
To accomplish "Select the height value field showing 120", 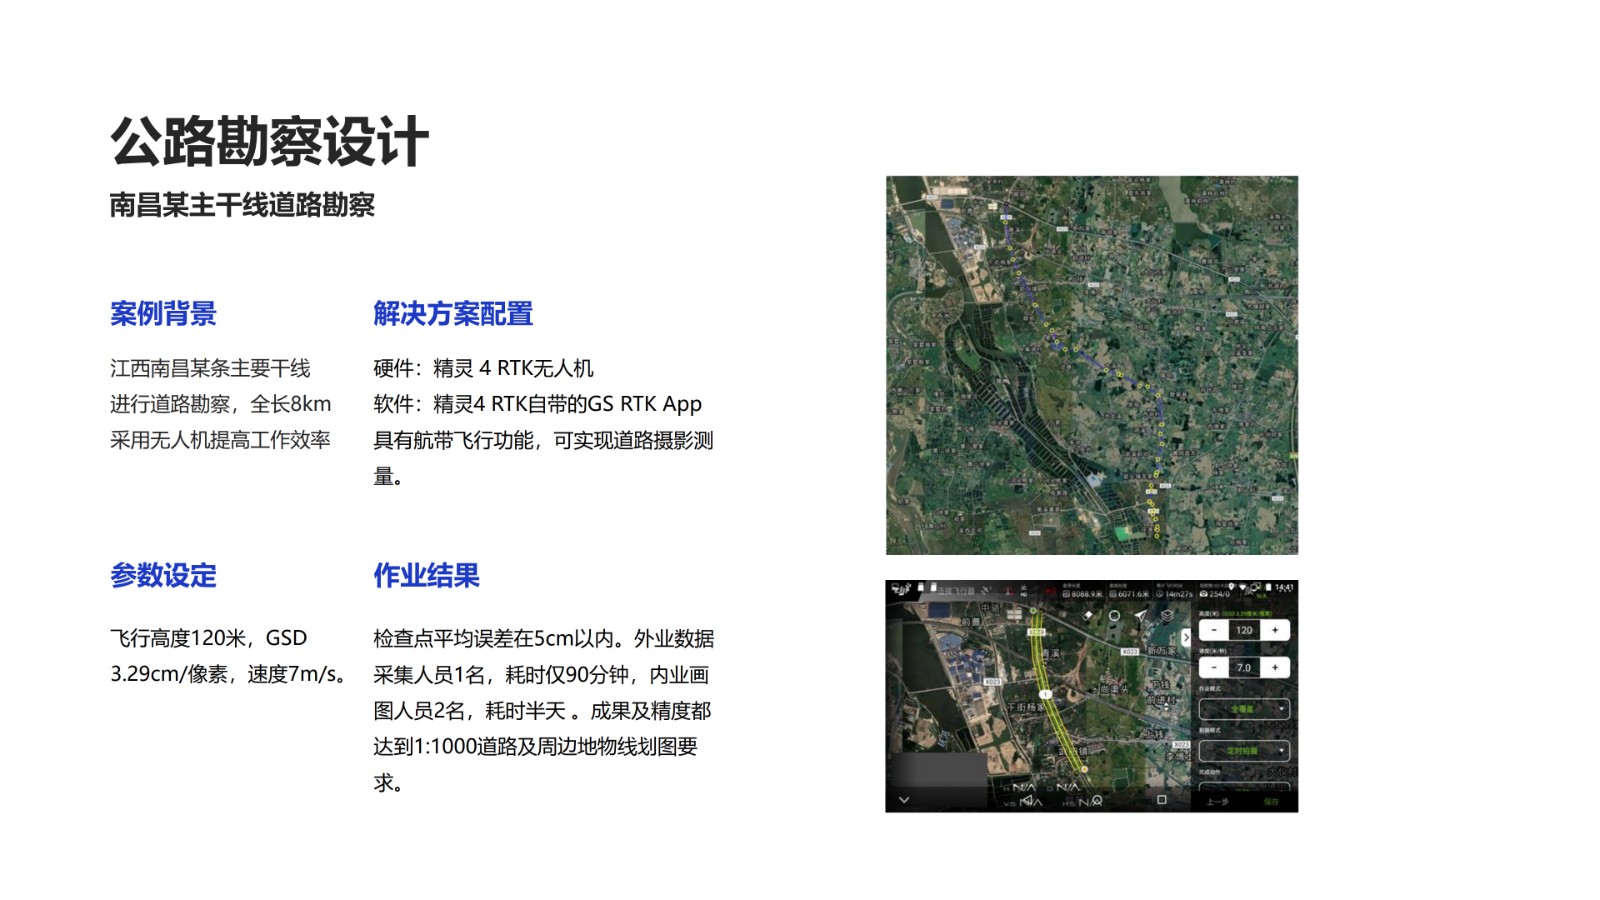I will [1244, 630].
